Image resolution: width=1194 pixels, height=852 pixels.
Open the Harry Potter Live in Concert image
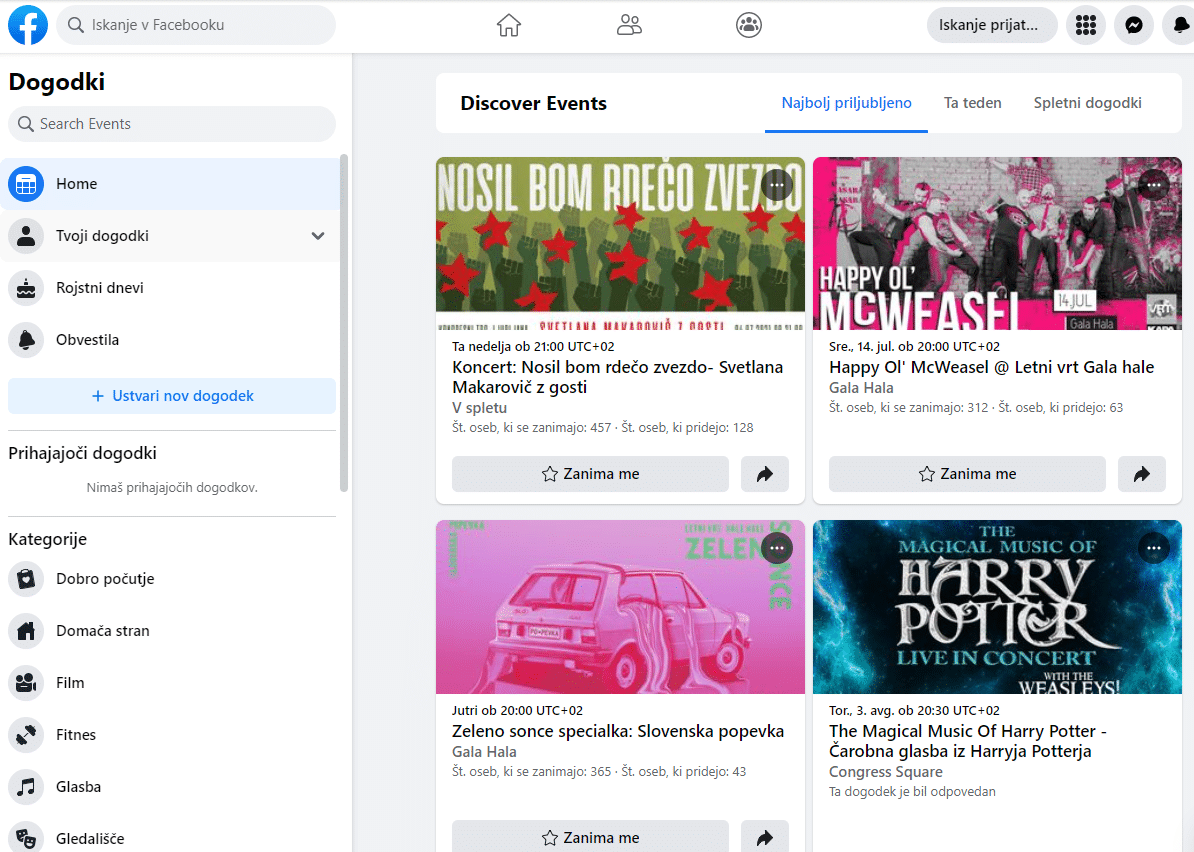coord(997,607)
